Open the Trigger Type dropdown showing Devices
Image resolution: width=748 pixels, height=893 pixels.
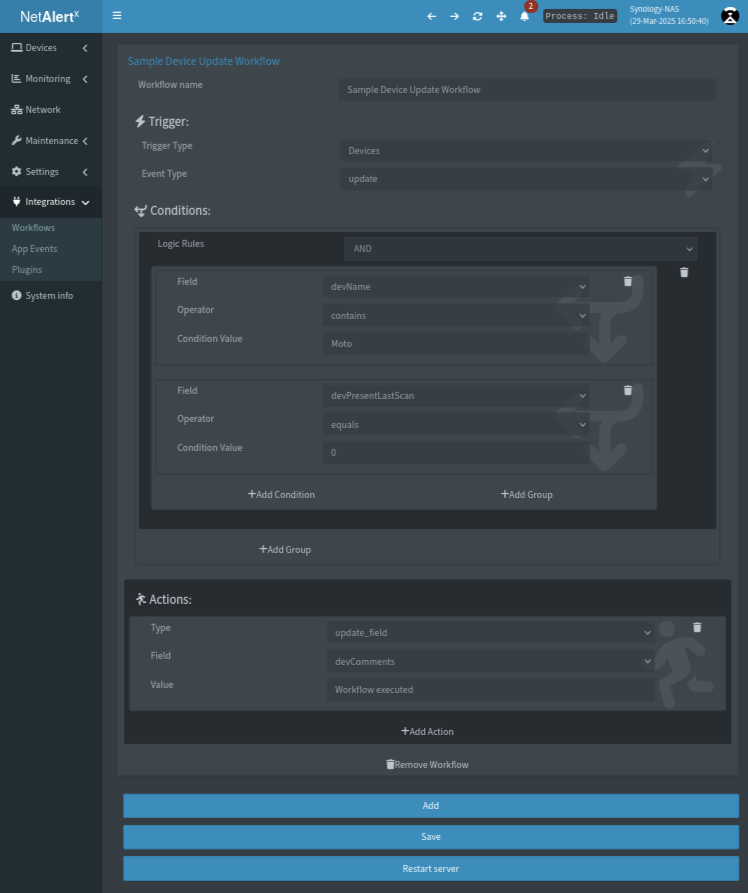tap(526, 151)
